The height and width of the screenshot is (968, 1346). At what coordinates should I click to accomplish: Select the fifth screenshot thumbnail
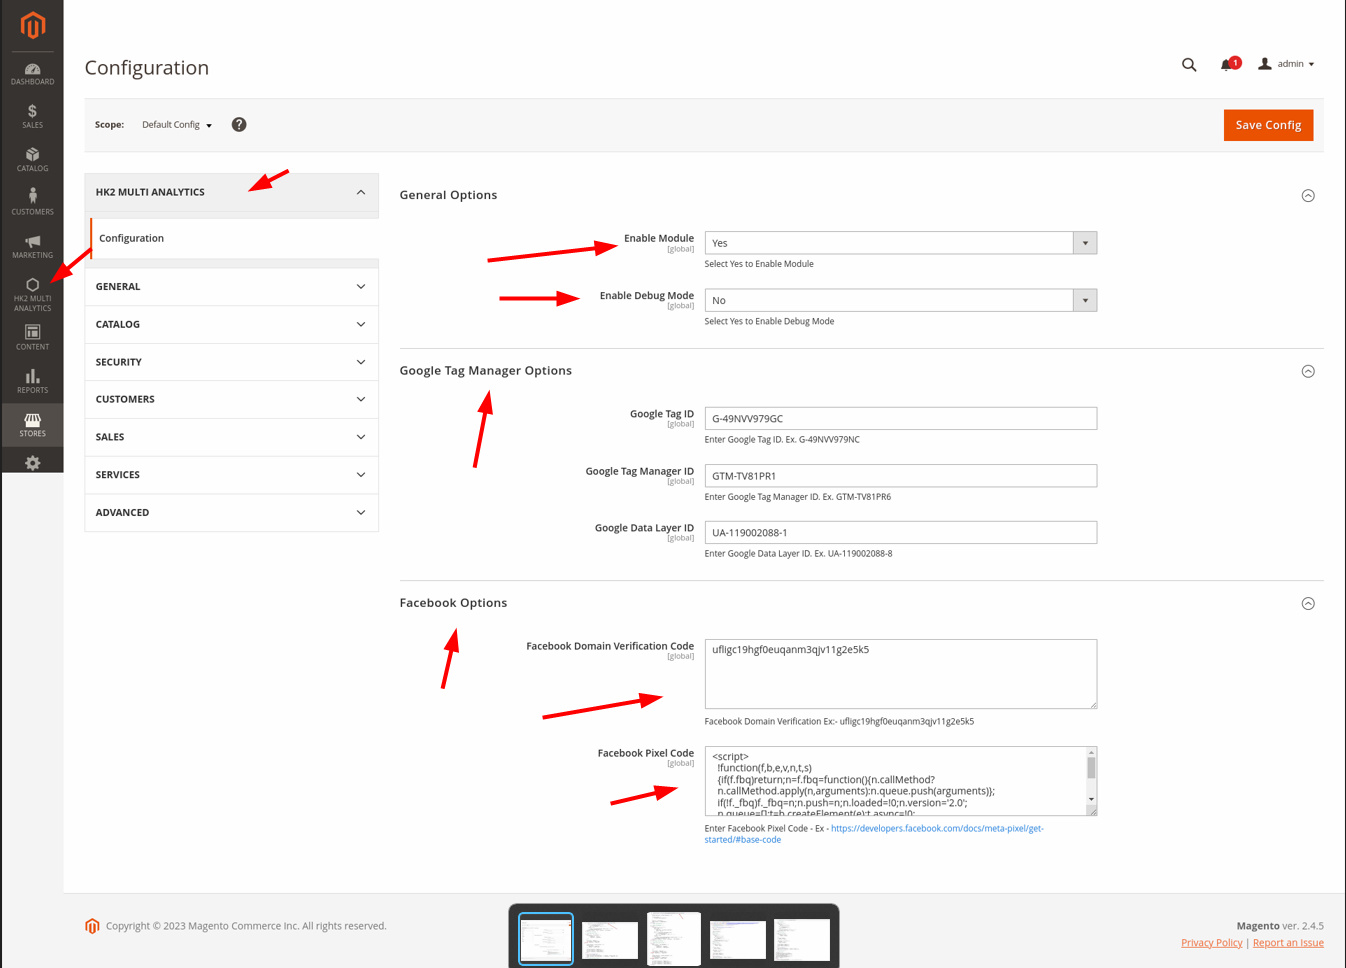click(802, 940)
